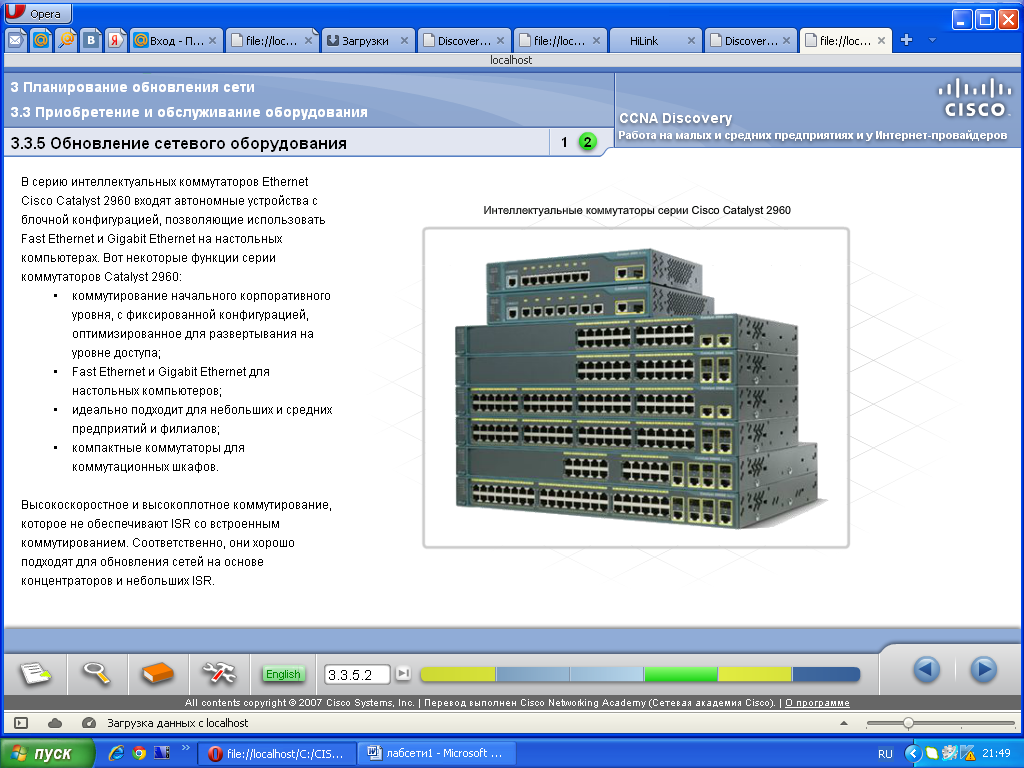Screen dimensions: 1024x768
Task: Go to page 1 of section 3.3.5
Action: (x=564, y=142)
